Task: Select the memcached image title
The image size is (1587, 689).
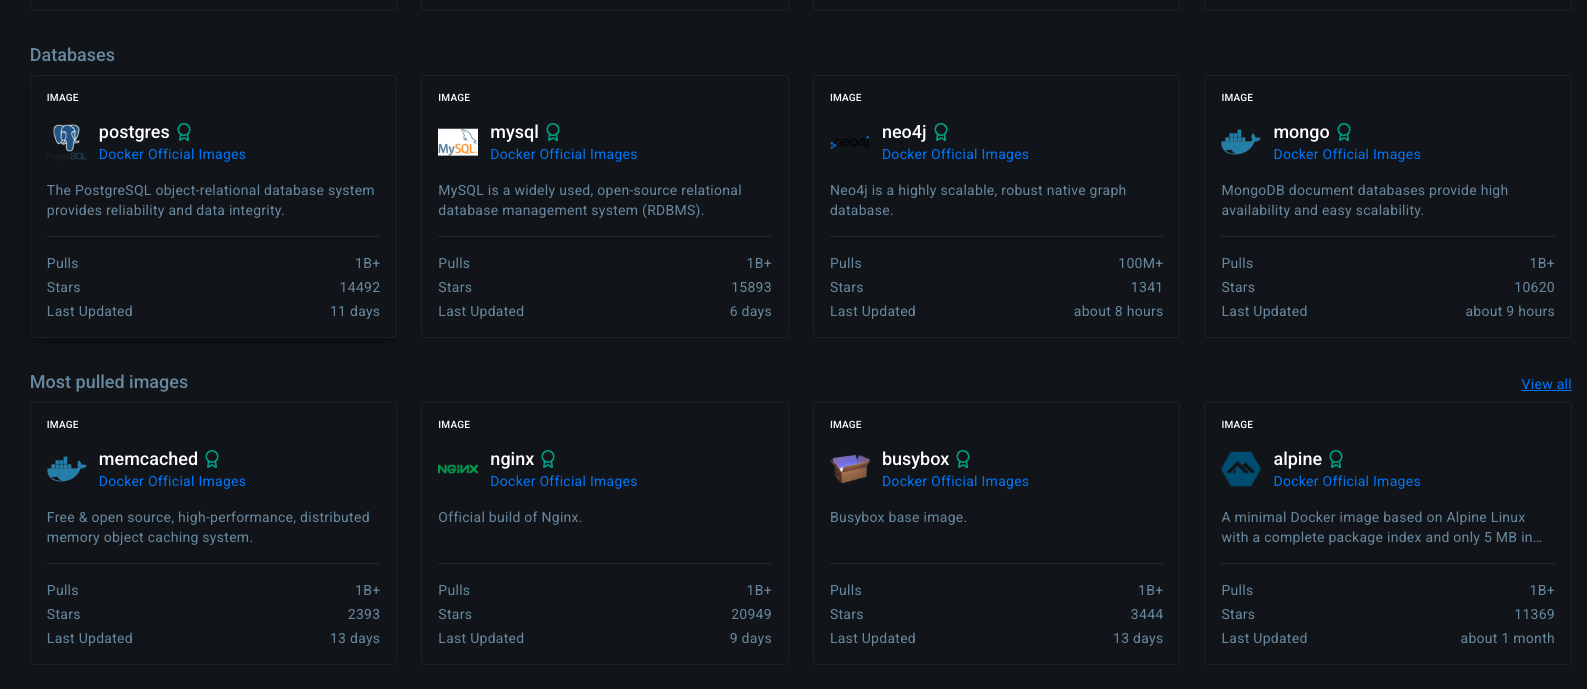Action: [x=148, y=459]
